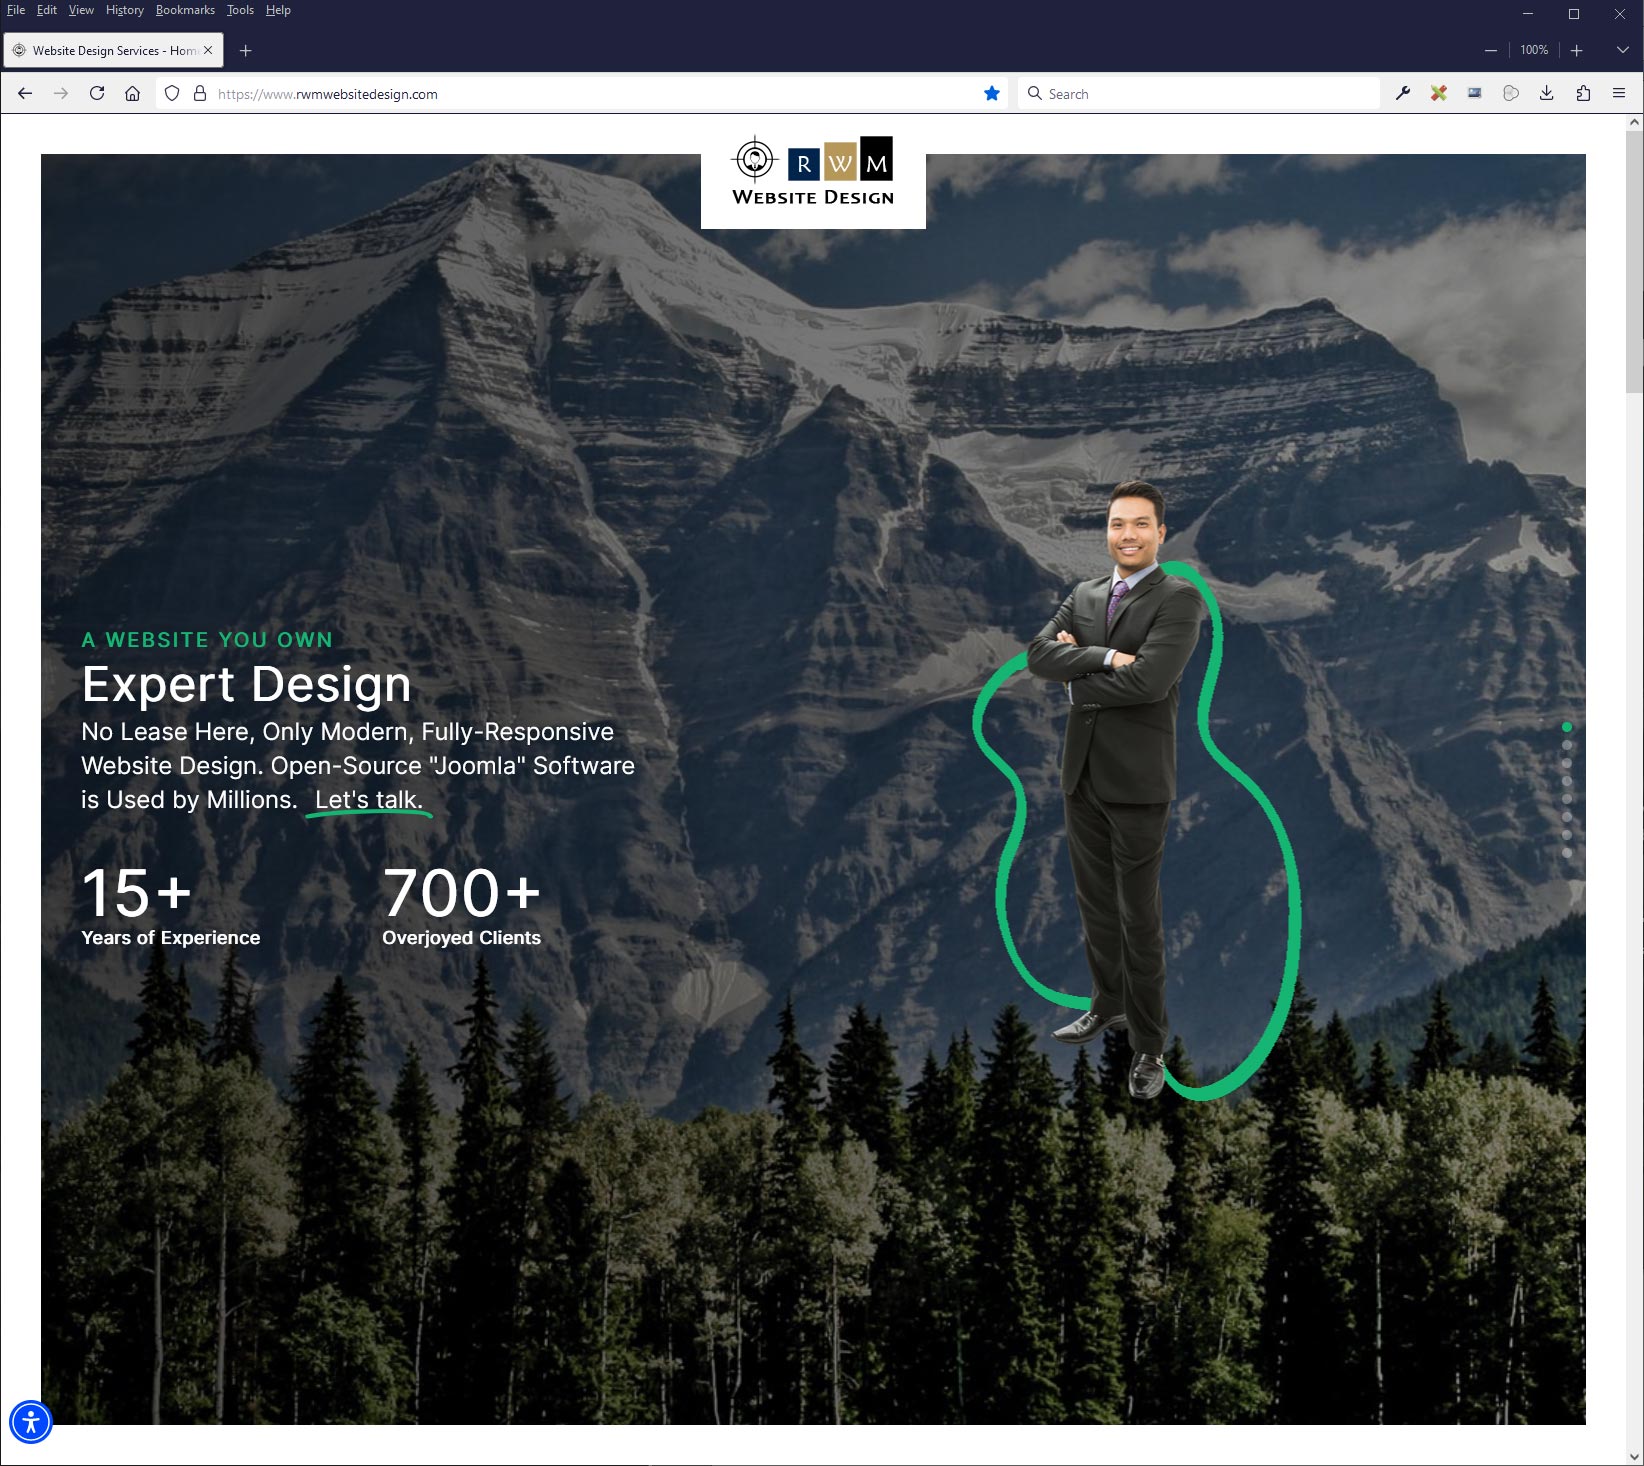Open the View menu
Viewport: 1644px width, 1466px height.
click(81, 10)
